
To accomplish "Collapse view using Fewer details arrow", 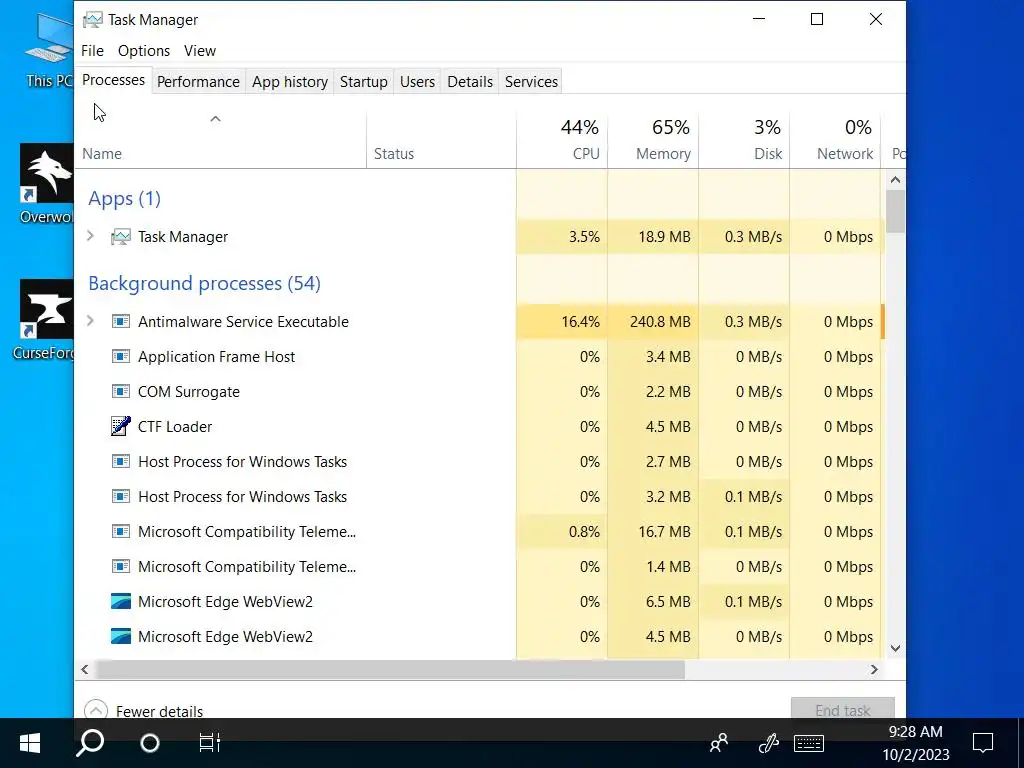I will coord(95,710).
